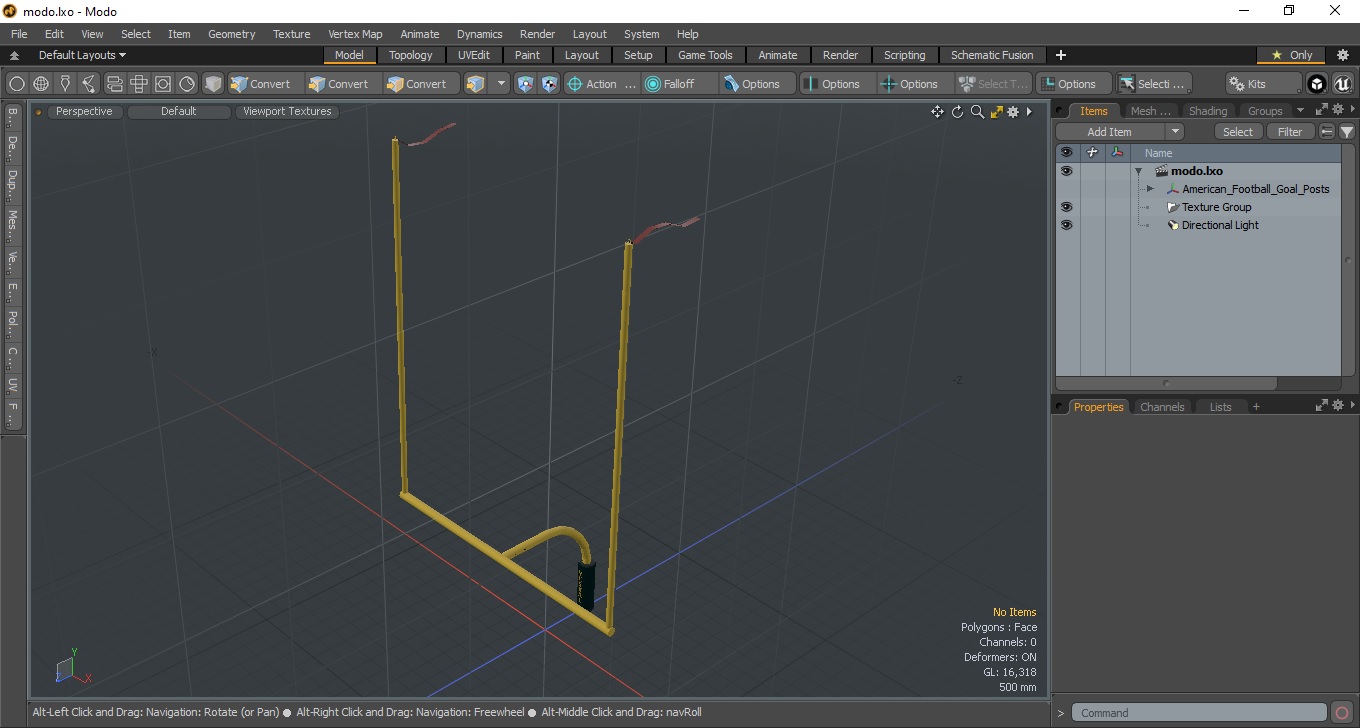Viewport: 1360px width, 728px height.
Task: Click the funnel filter icon in Items panel
Action: pyautogui.click(x=1347, y=132)
